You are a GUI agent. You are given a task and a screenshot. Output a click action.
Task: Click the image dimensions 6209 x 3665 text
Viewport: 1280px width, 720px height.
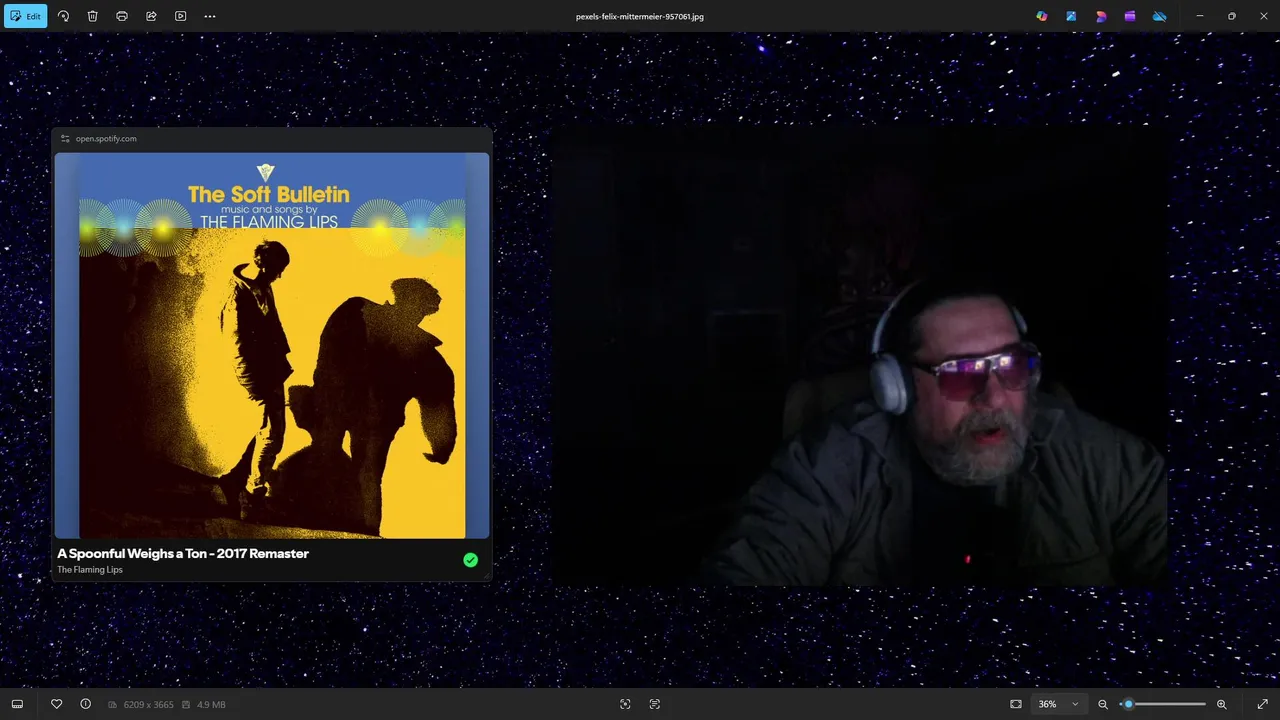pyautogui.click(x=148, y=705)
